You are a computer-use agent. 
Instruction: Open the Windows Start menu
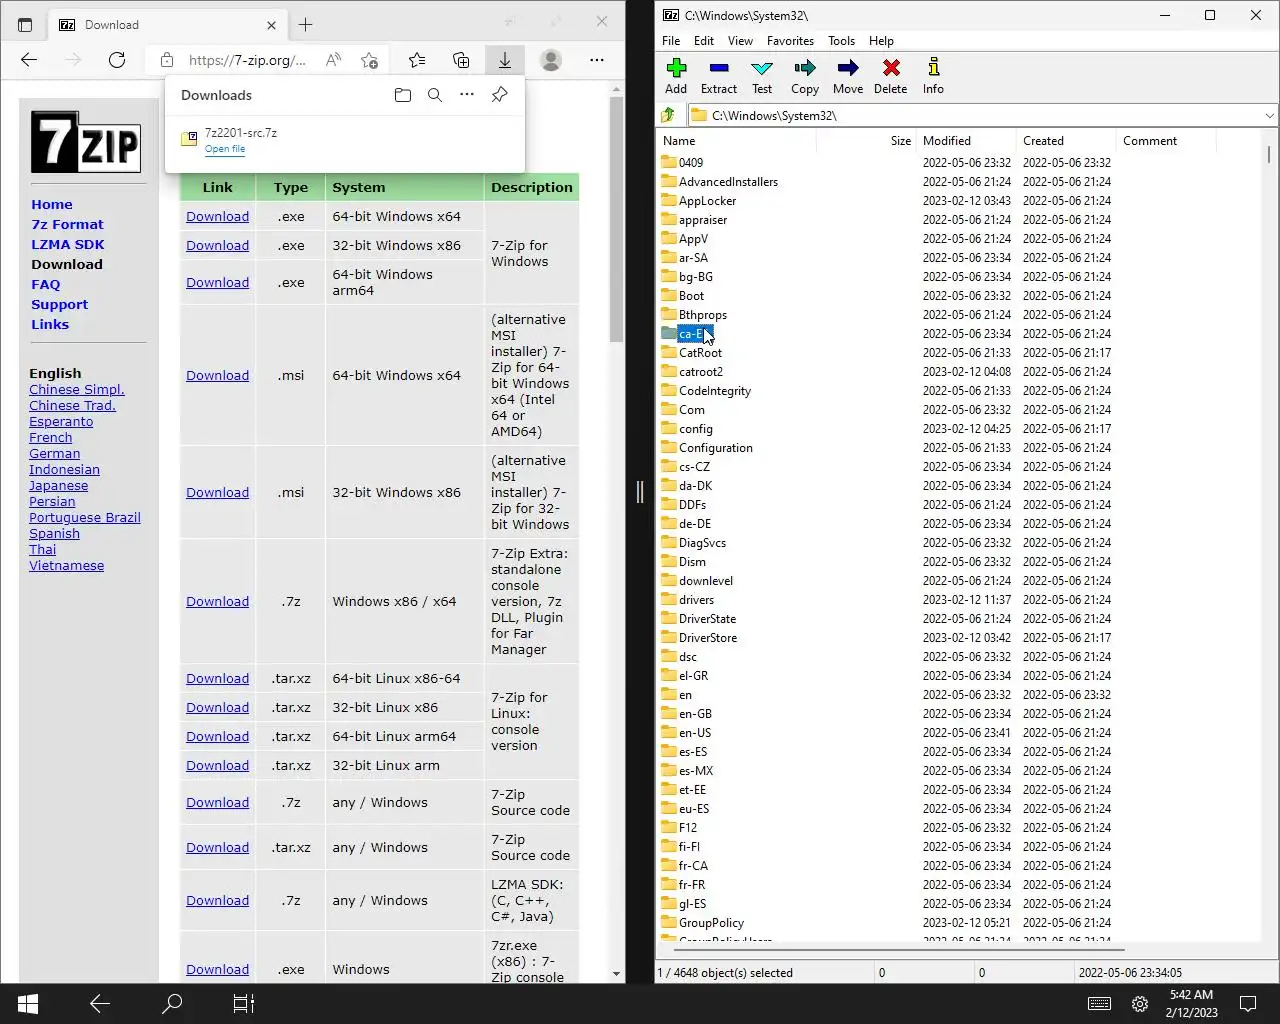[x=28, y=1004]
